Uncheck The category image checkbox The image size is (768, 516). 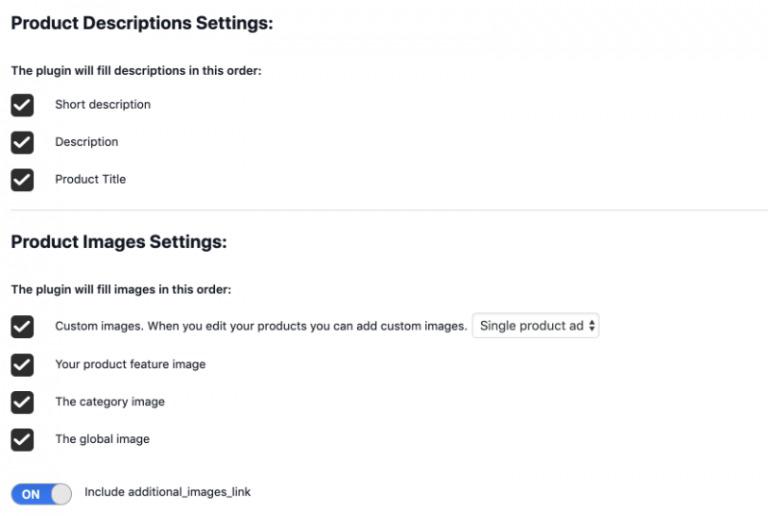[22, 402]
